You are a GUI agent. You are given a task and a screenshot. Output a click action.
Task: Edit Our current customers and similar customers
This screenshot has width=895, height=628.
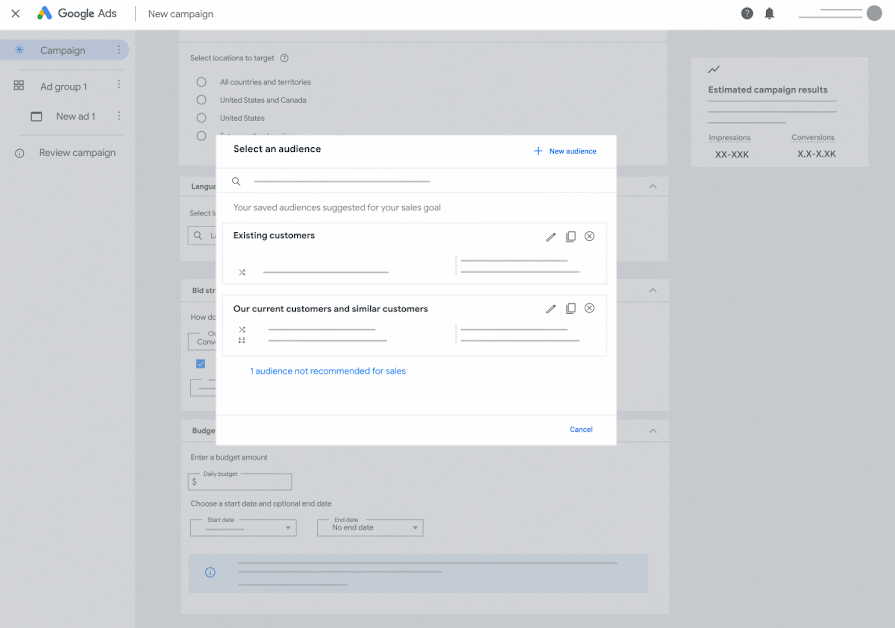pyautogui.click(x=551, y=309)
